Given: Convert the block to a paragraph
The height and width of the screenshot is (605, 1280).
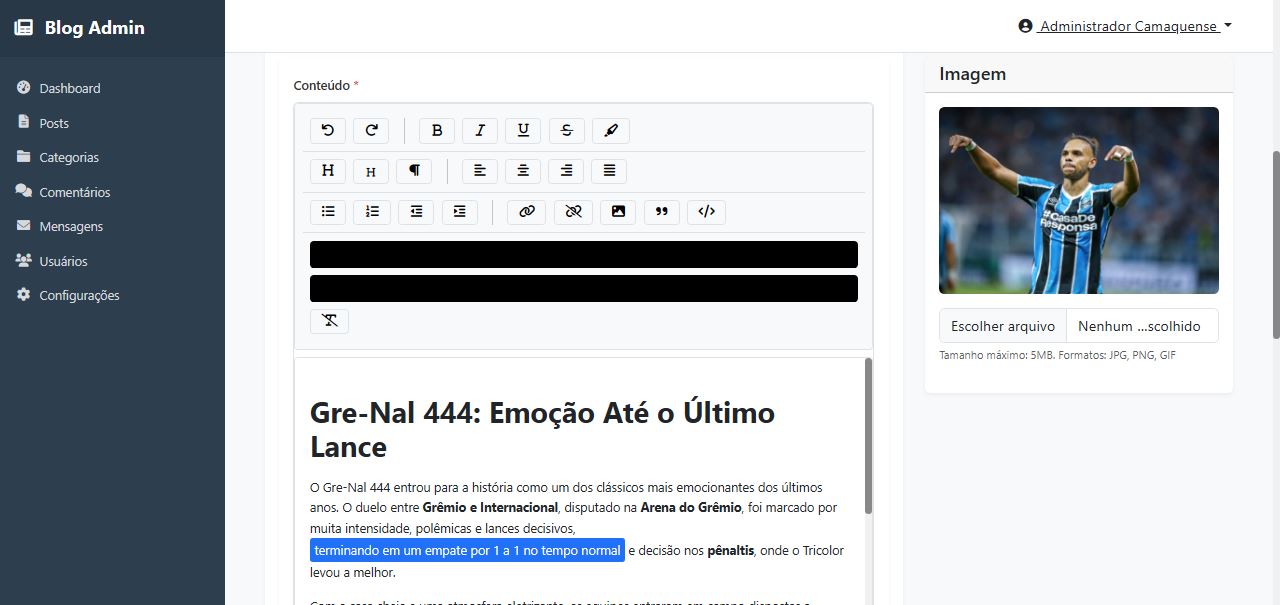Looking at the screenshot, I should point(414,171).
